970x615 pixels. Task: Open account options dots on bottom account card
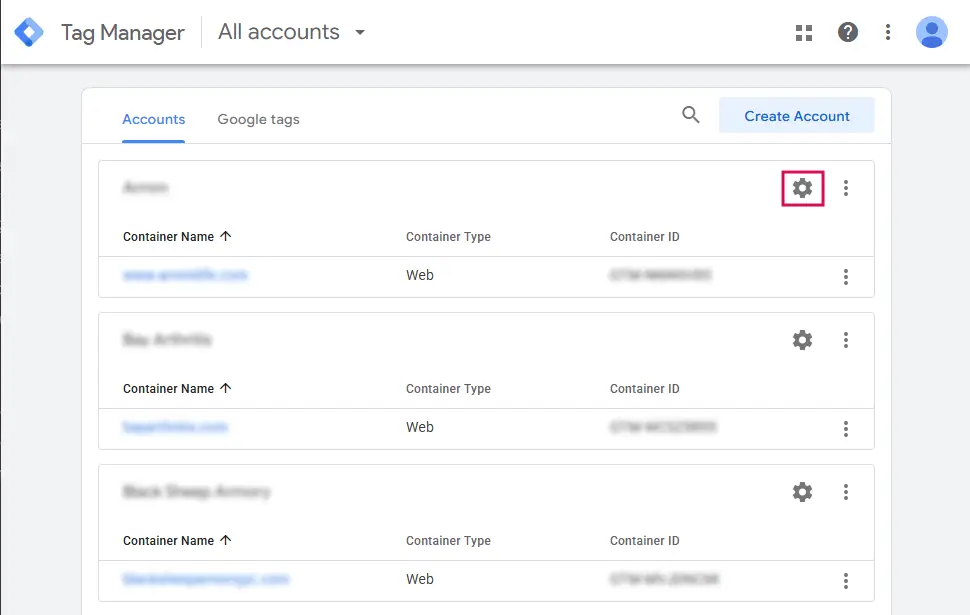846,492
